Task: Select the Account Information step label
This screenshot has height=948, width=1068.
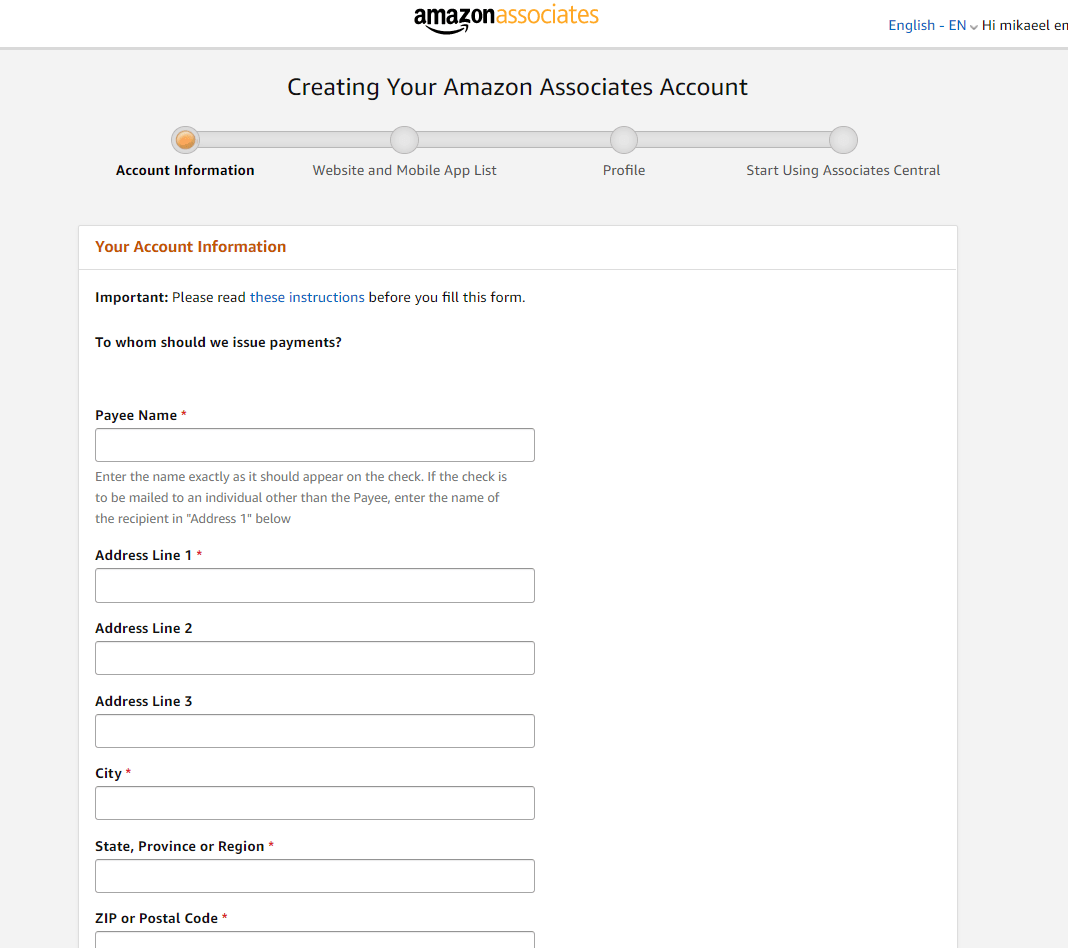Action: click(185, 170)
